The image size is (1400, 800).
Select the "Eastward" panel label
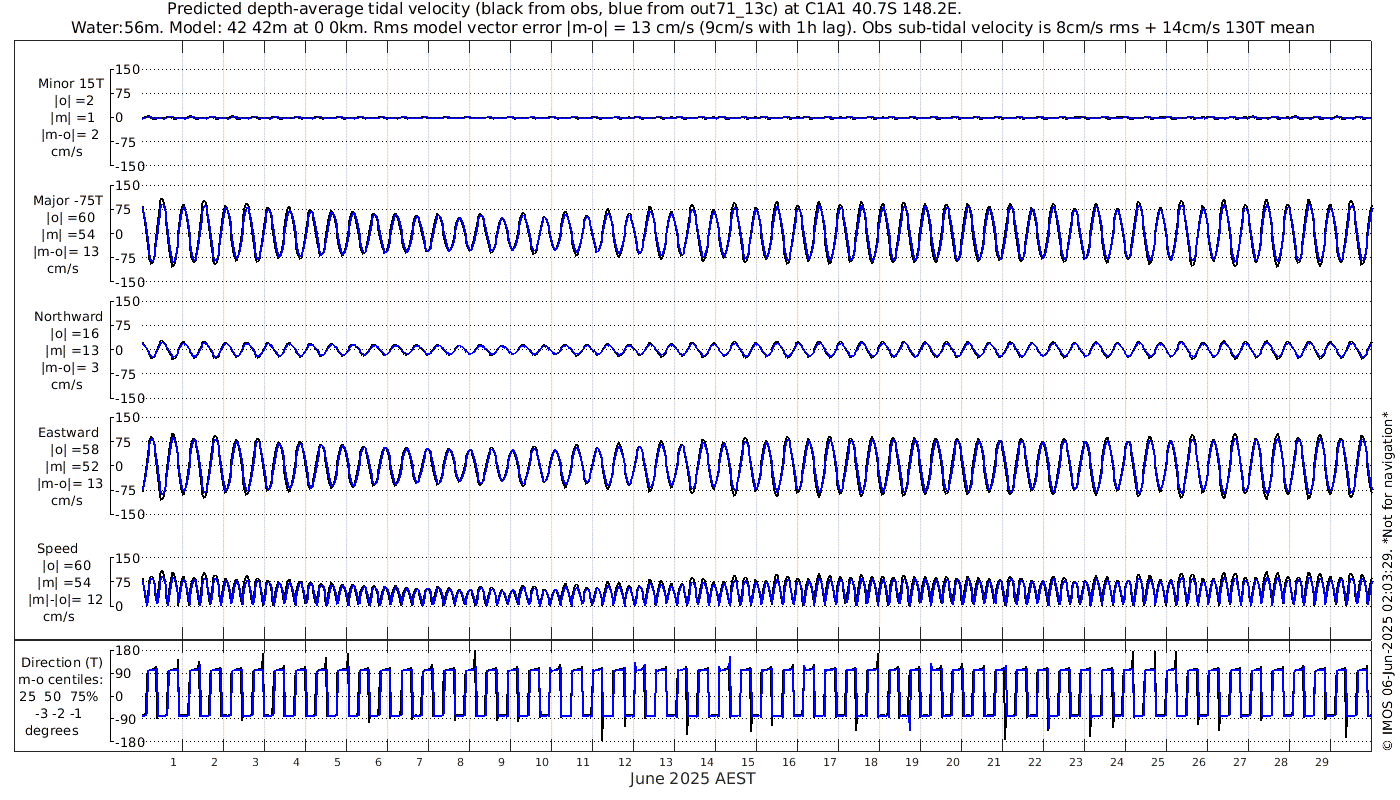click(69, 433)
